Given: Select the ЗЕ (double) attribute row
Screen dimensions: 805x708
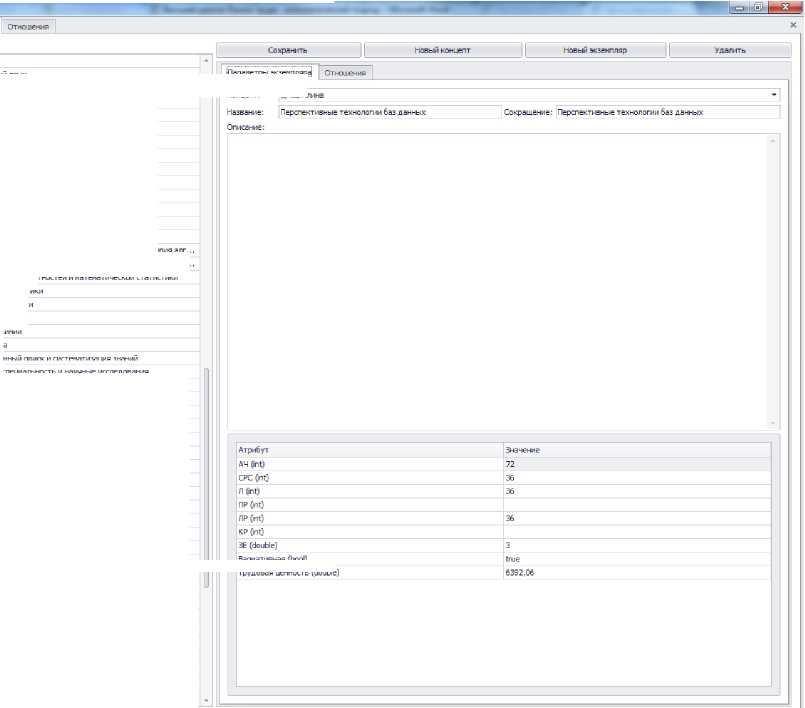Looking at the screenshot, I should [504, 545].
